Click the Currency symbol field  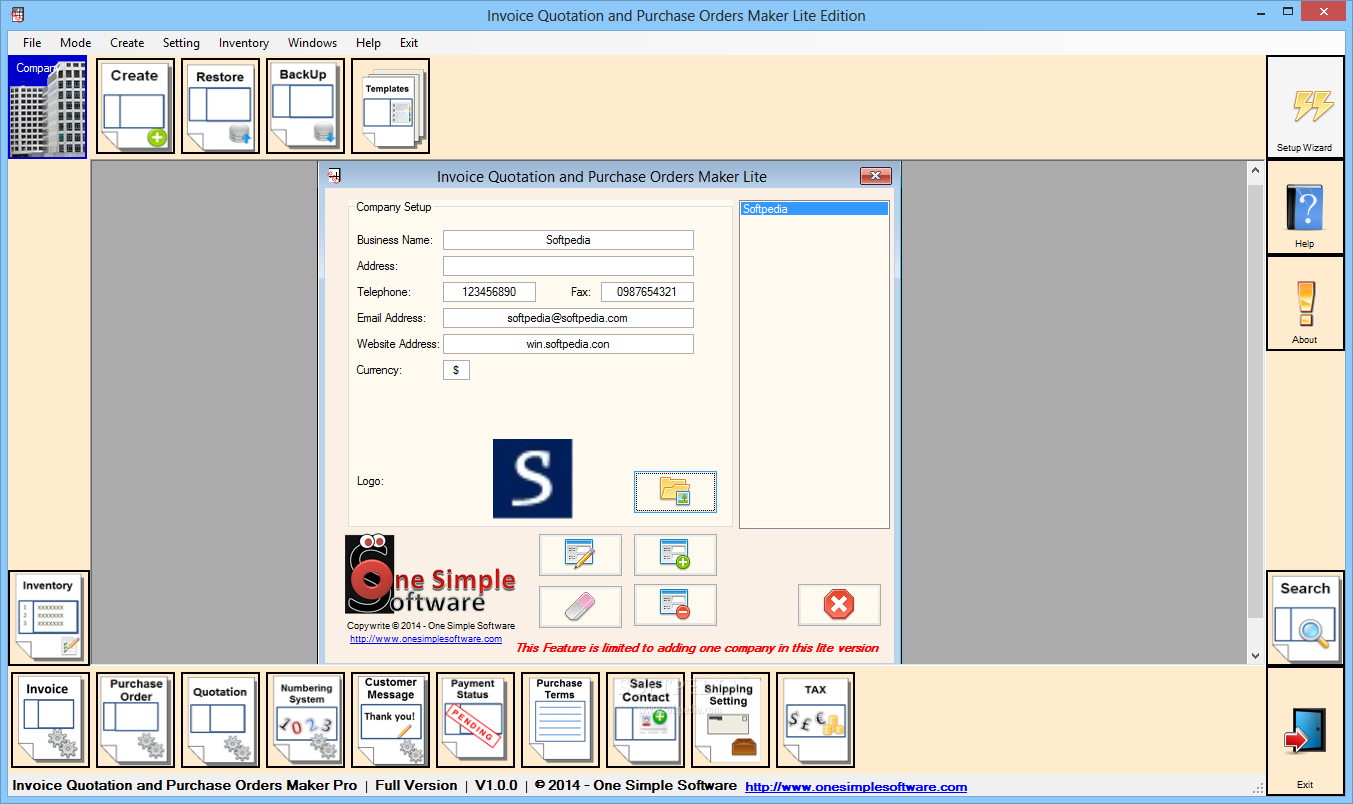click(x=456, y=370)
